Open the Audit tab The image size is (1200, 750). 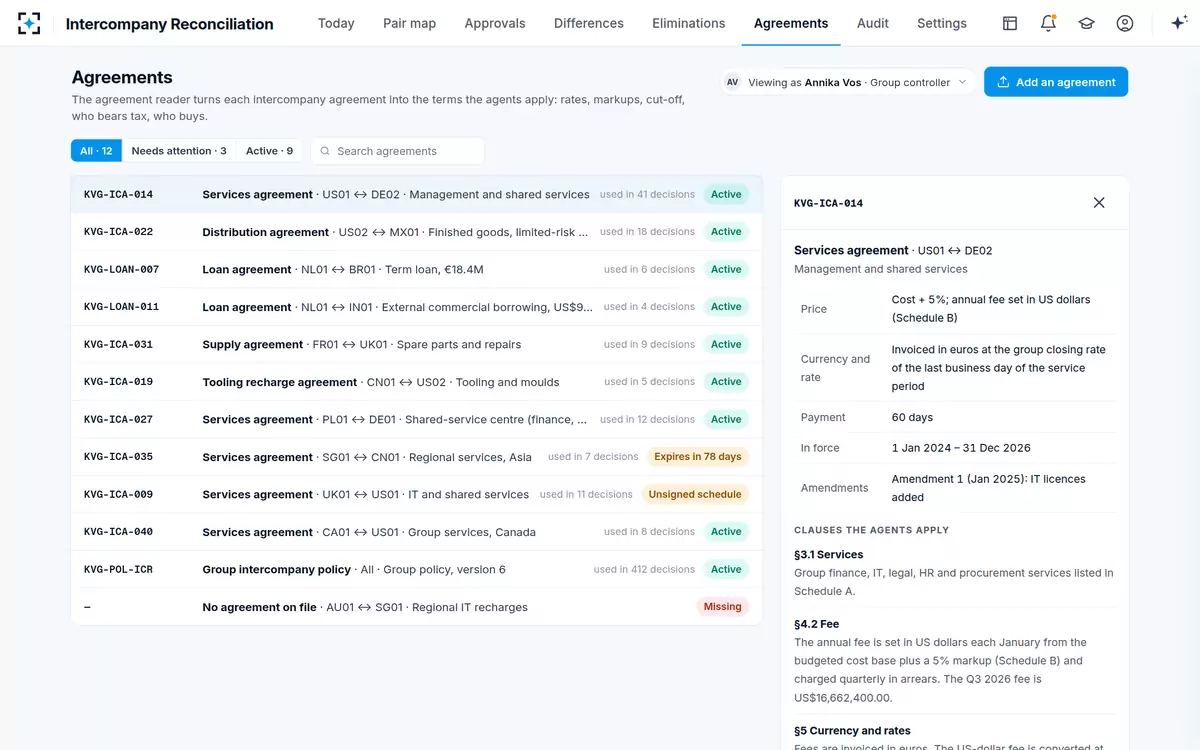coord(873,23)
